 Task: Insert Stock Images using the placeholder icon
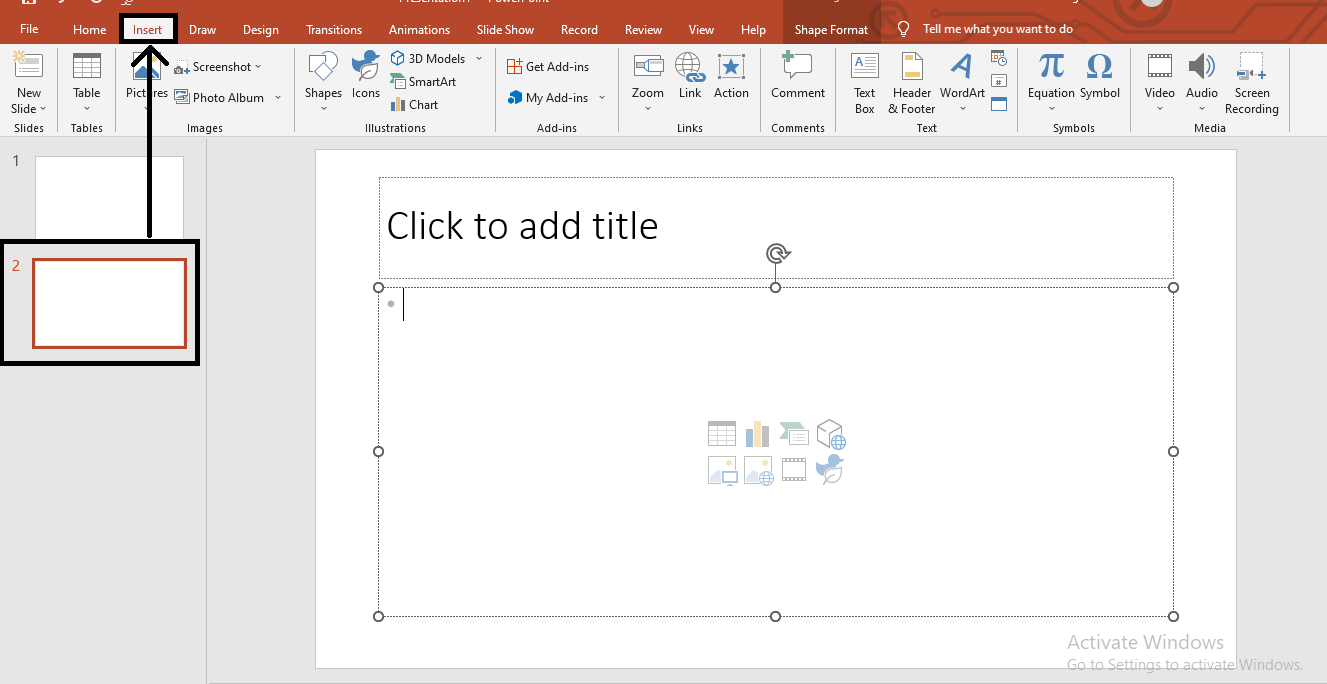(x=758, y=470)
